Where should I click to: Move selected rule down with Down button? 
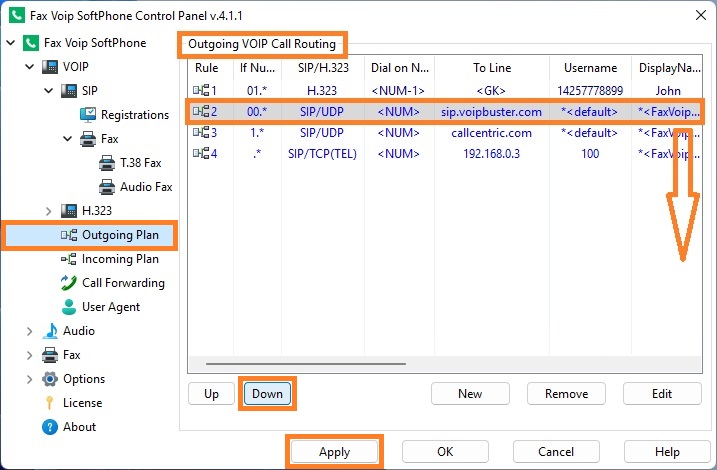coord(268,394)
